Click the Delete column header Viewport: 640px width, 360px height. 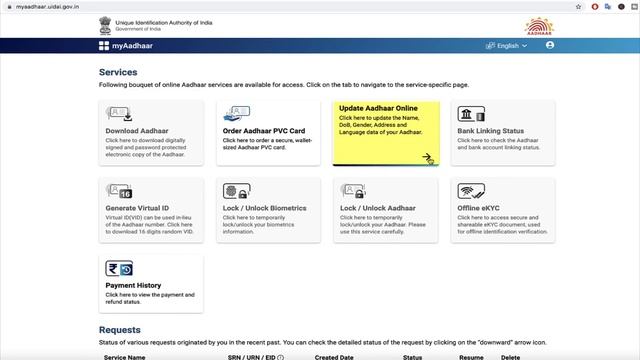[510, 357]
